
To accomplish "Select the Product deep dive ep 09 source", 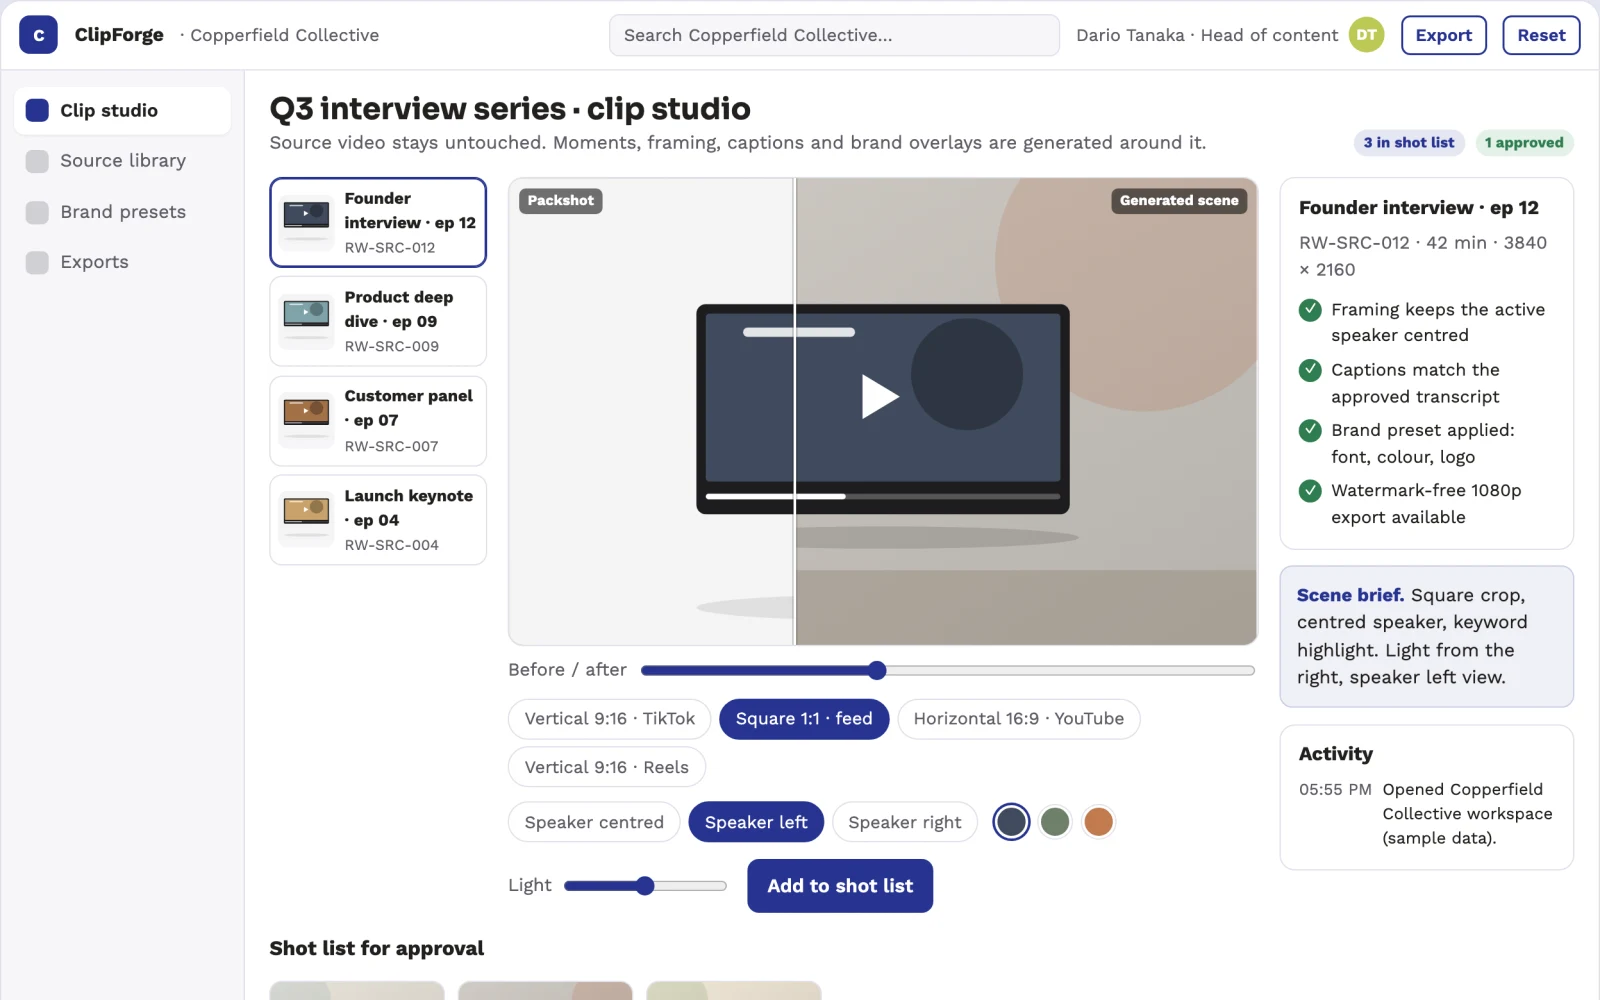I will pyautogui.click(x=378, y=321).
